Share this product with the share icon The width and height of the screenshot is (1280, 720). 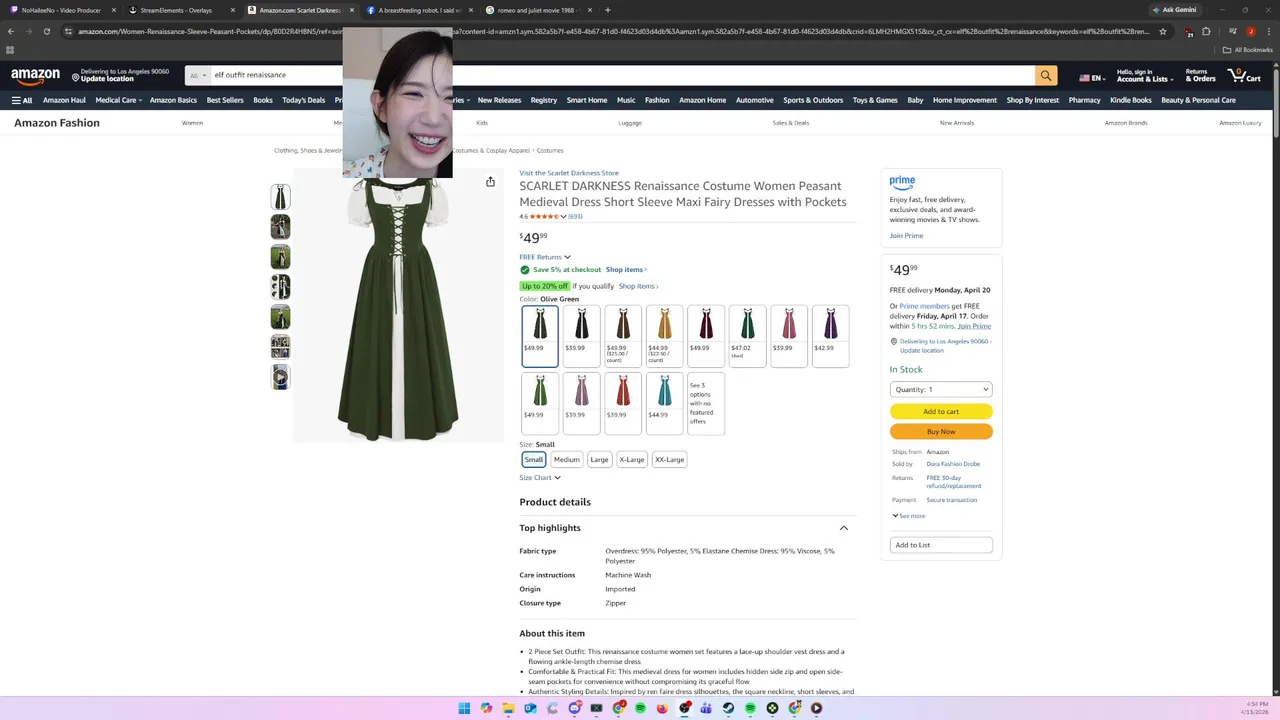[490, 182]
